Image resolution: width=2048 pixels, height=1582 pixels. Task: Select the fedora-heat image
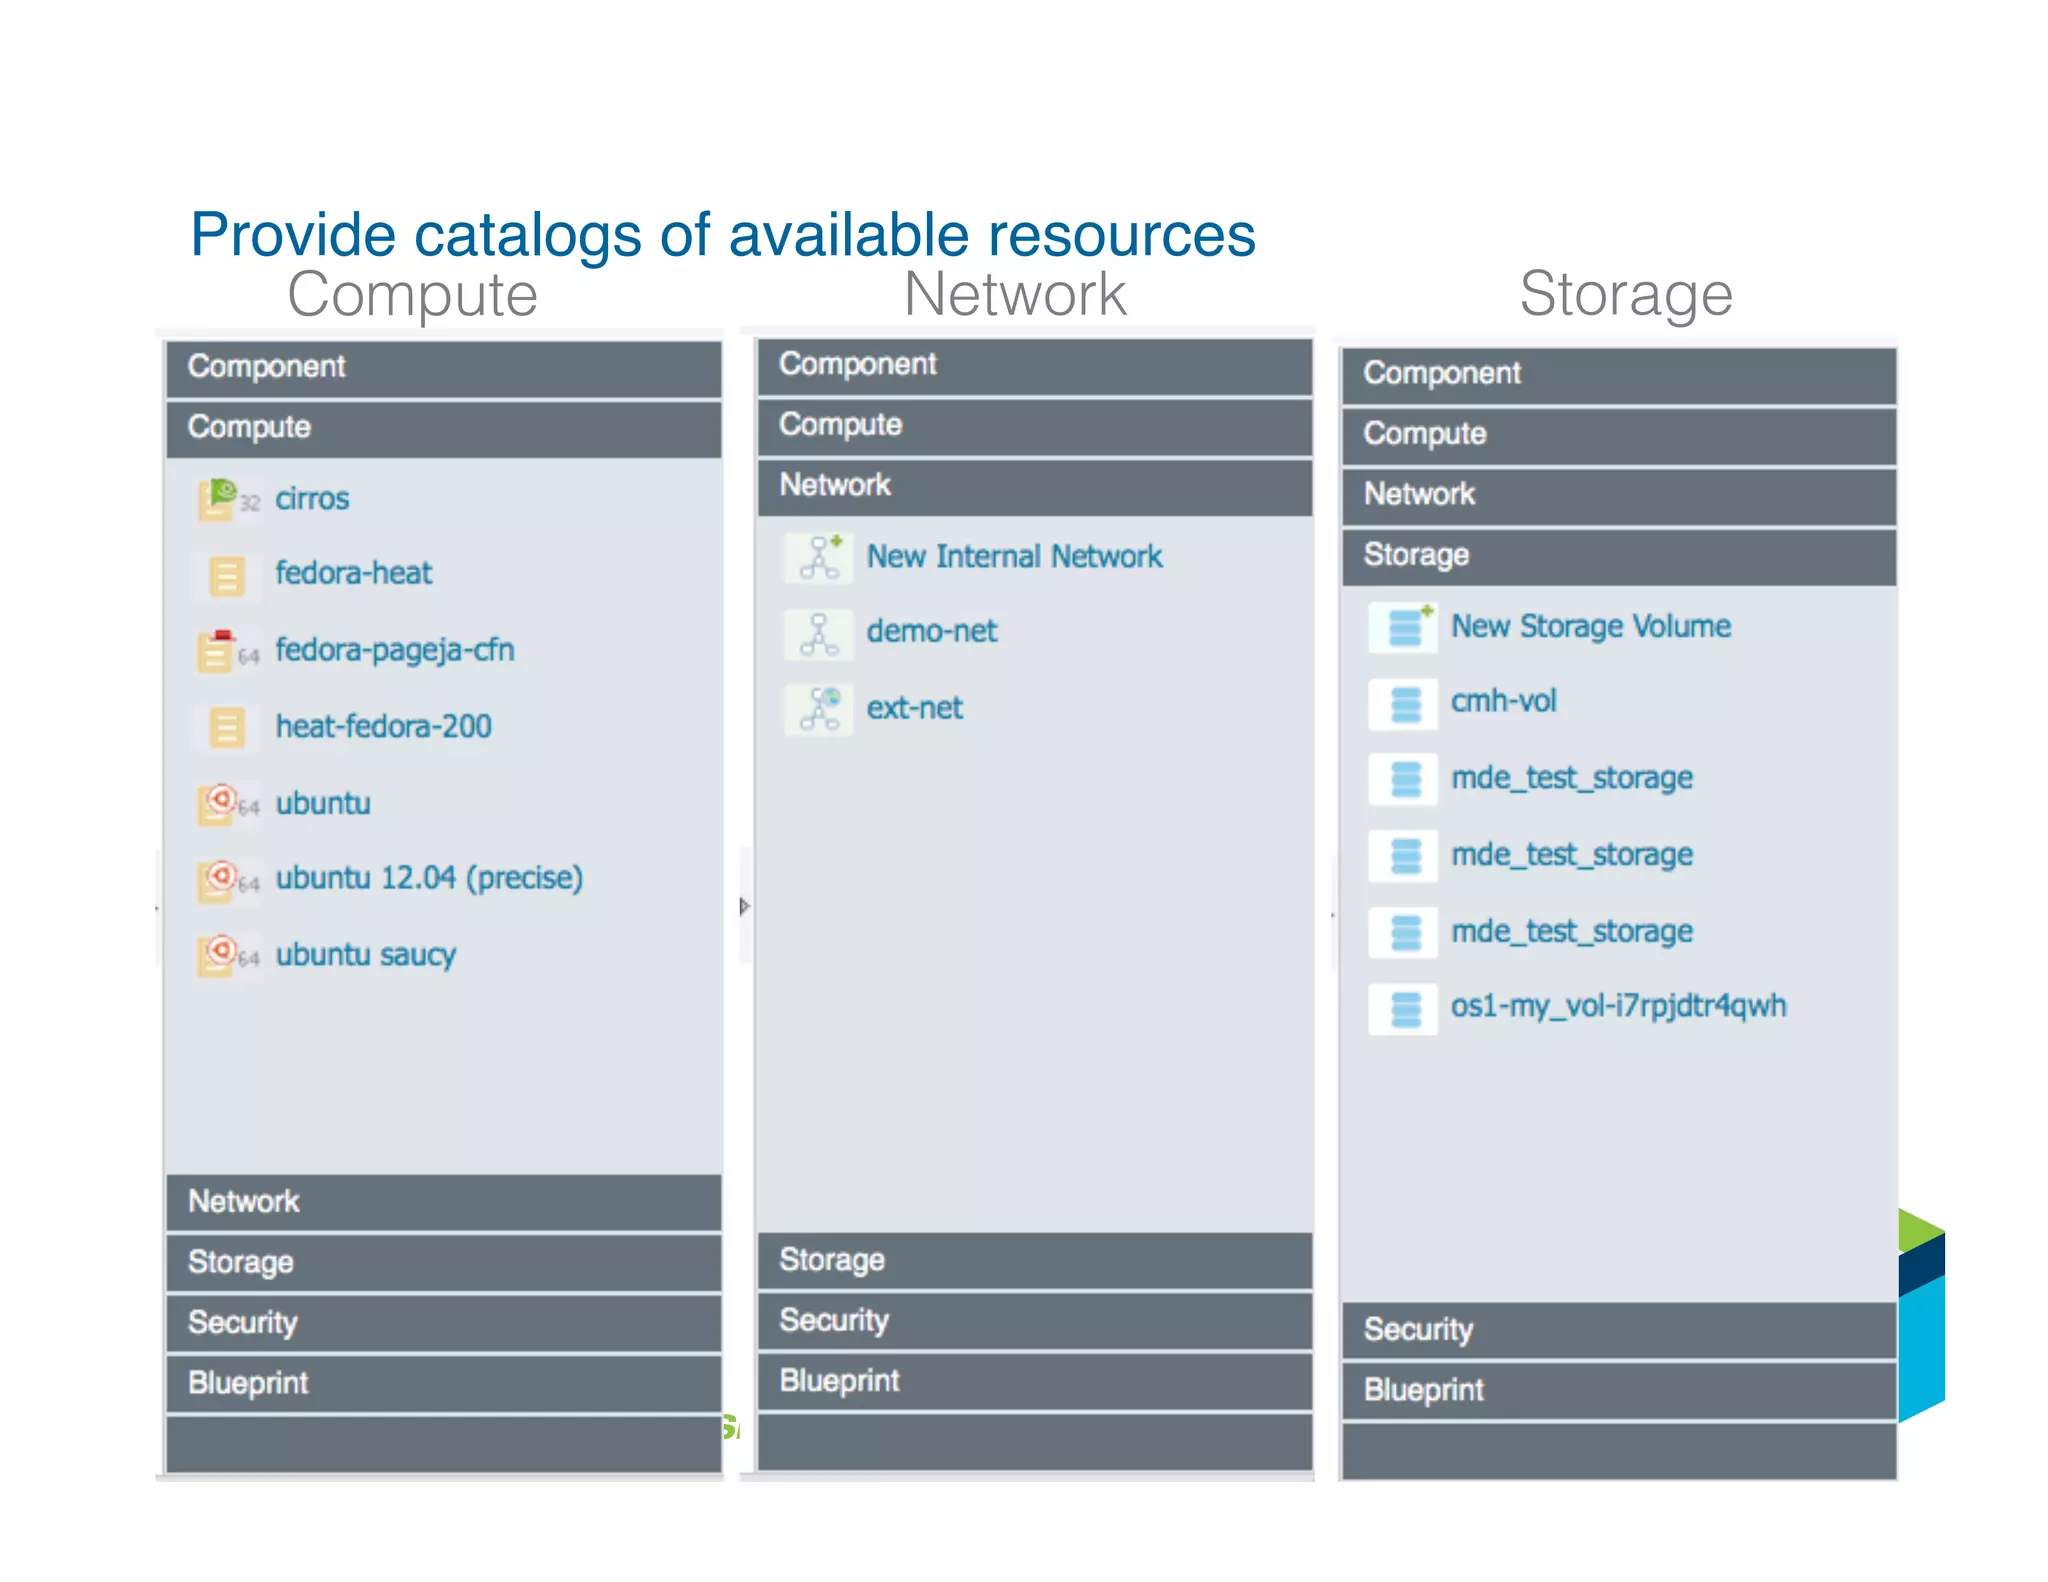354,573
